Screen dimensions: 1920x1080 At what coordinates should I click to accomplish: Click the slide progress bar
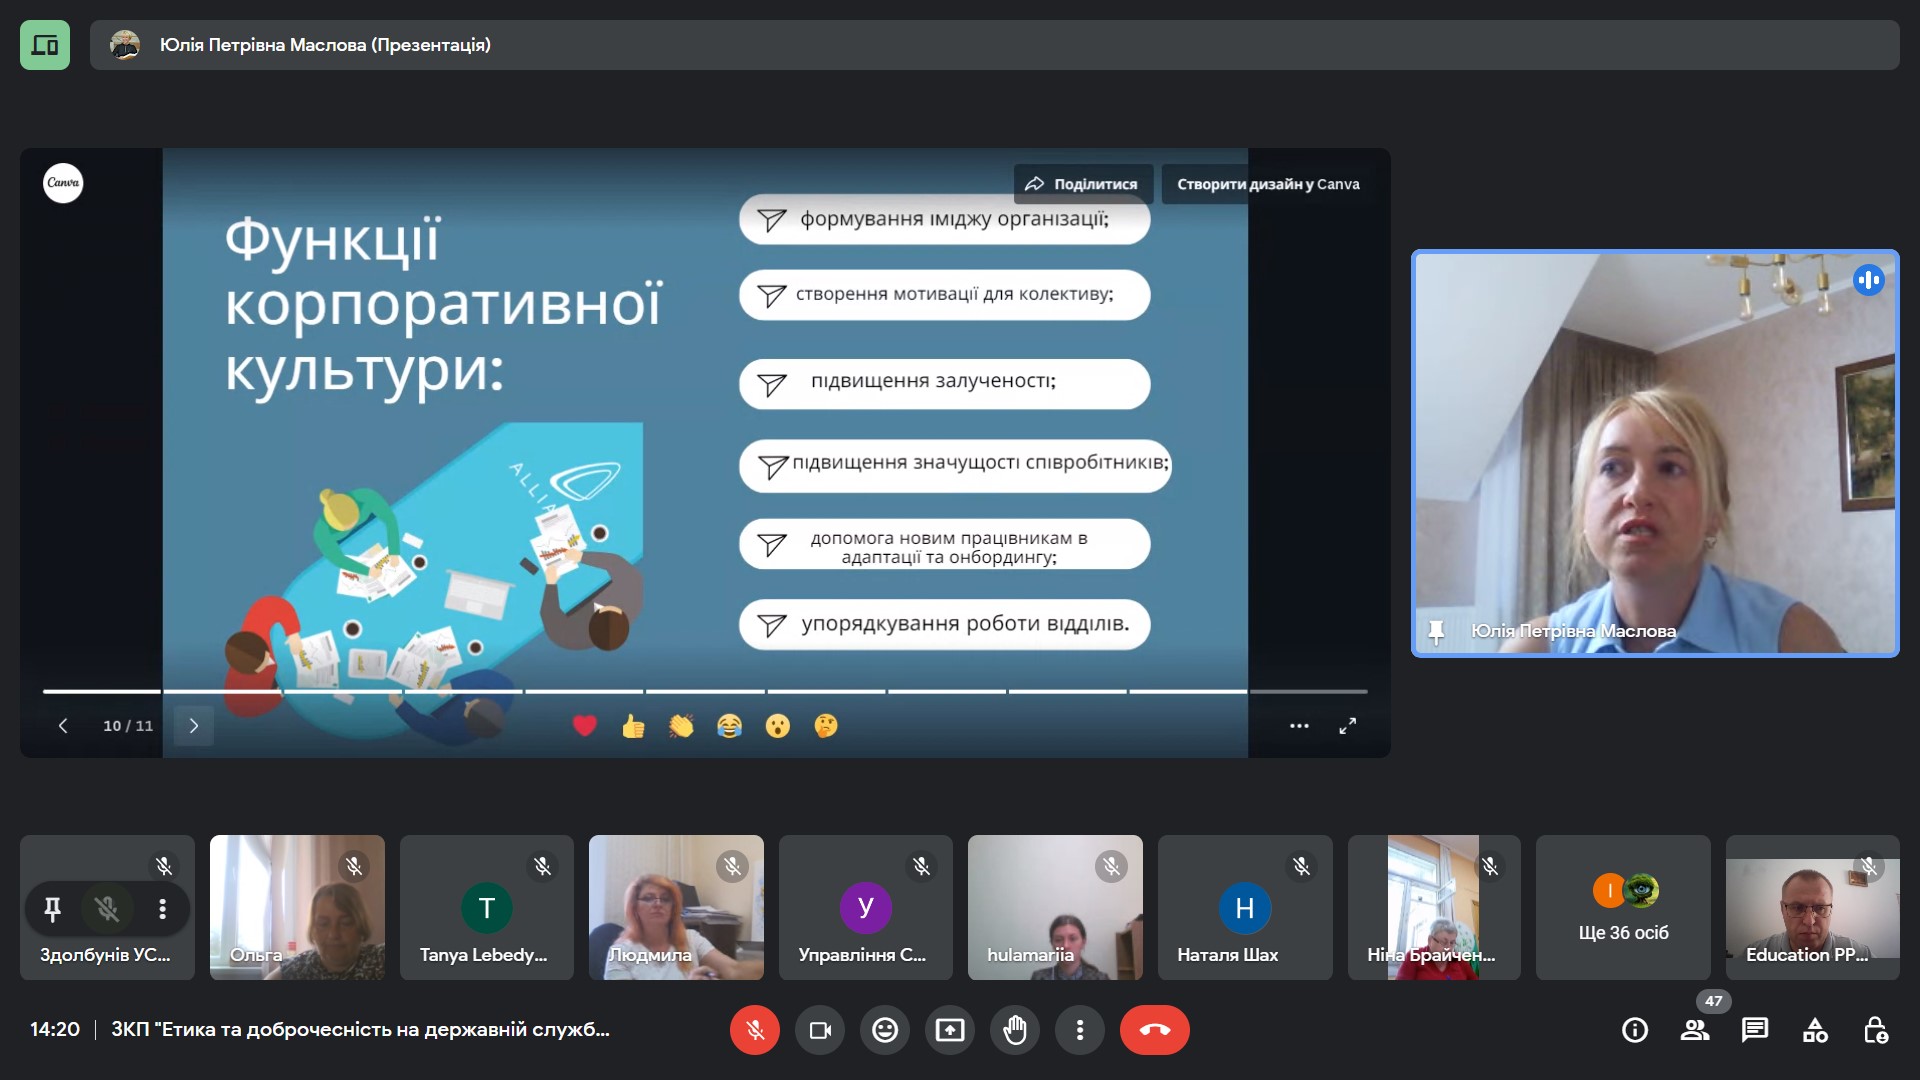[704, 691]
